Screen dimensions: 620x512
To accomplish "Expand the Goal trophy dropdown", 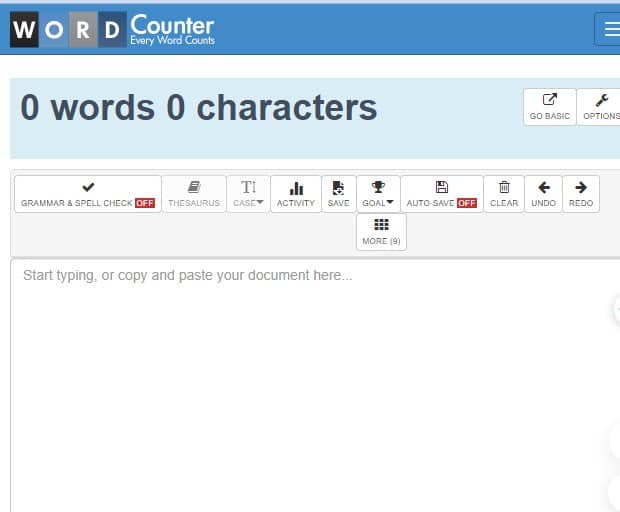I will pos(378,194).
